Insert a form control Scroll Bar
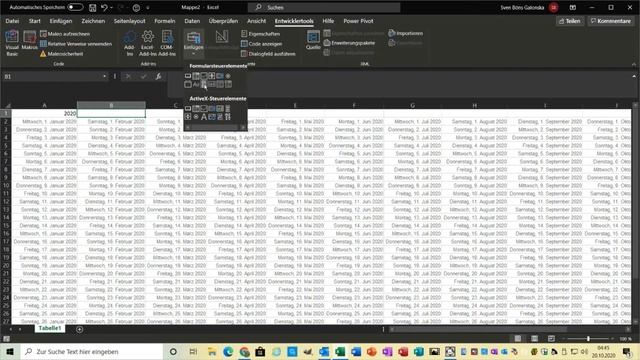 coord(204,84)
